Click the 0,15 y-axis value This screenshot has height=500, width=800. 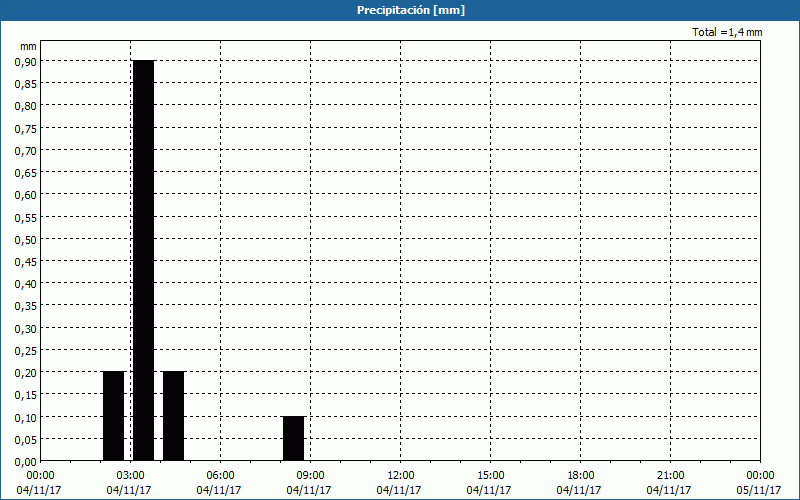(x=26, y=395)
